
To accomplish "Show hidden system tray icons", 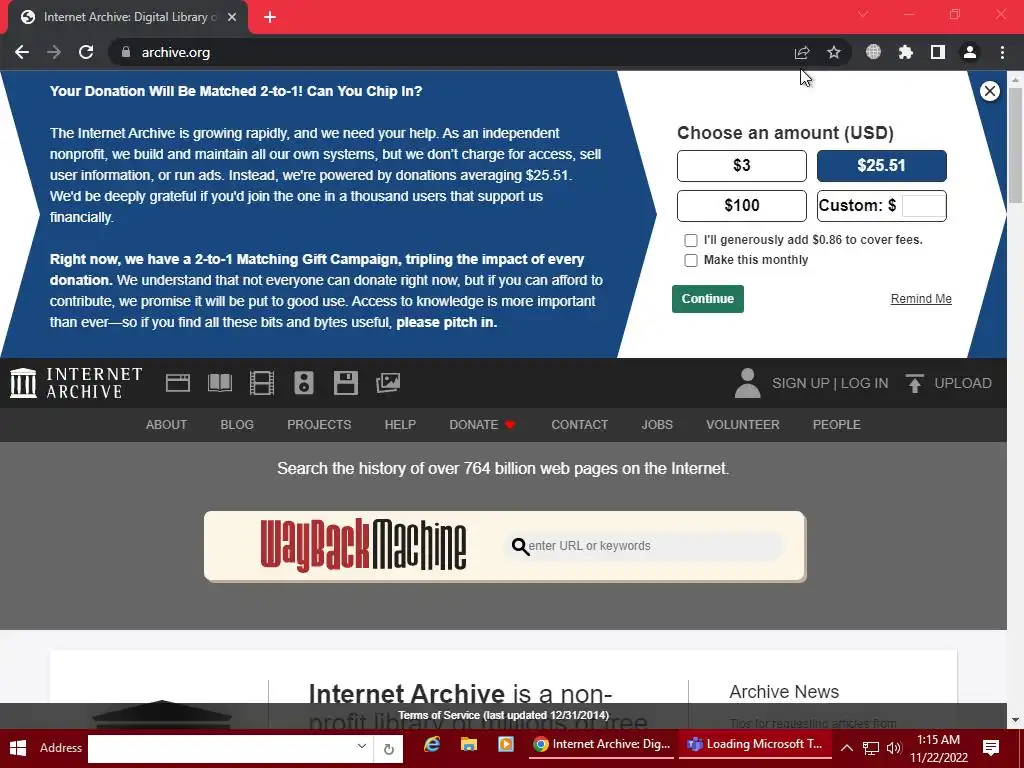I will (x=846, y=748).
